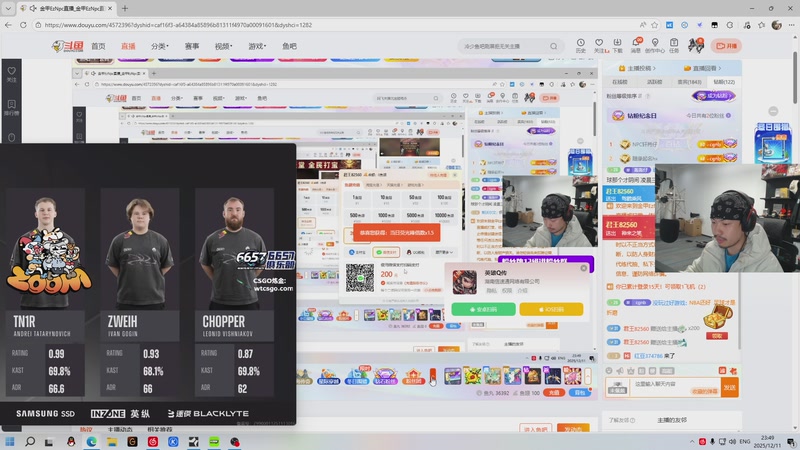Image resolution: width=800 pixels, height=450 pixels.
Task: Click the crown icon in chat toolbar
Action: (x=631, y=371)
